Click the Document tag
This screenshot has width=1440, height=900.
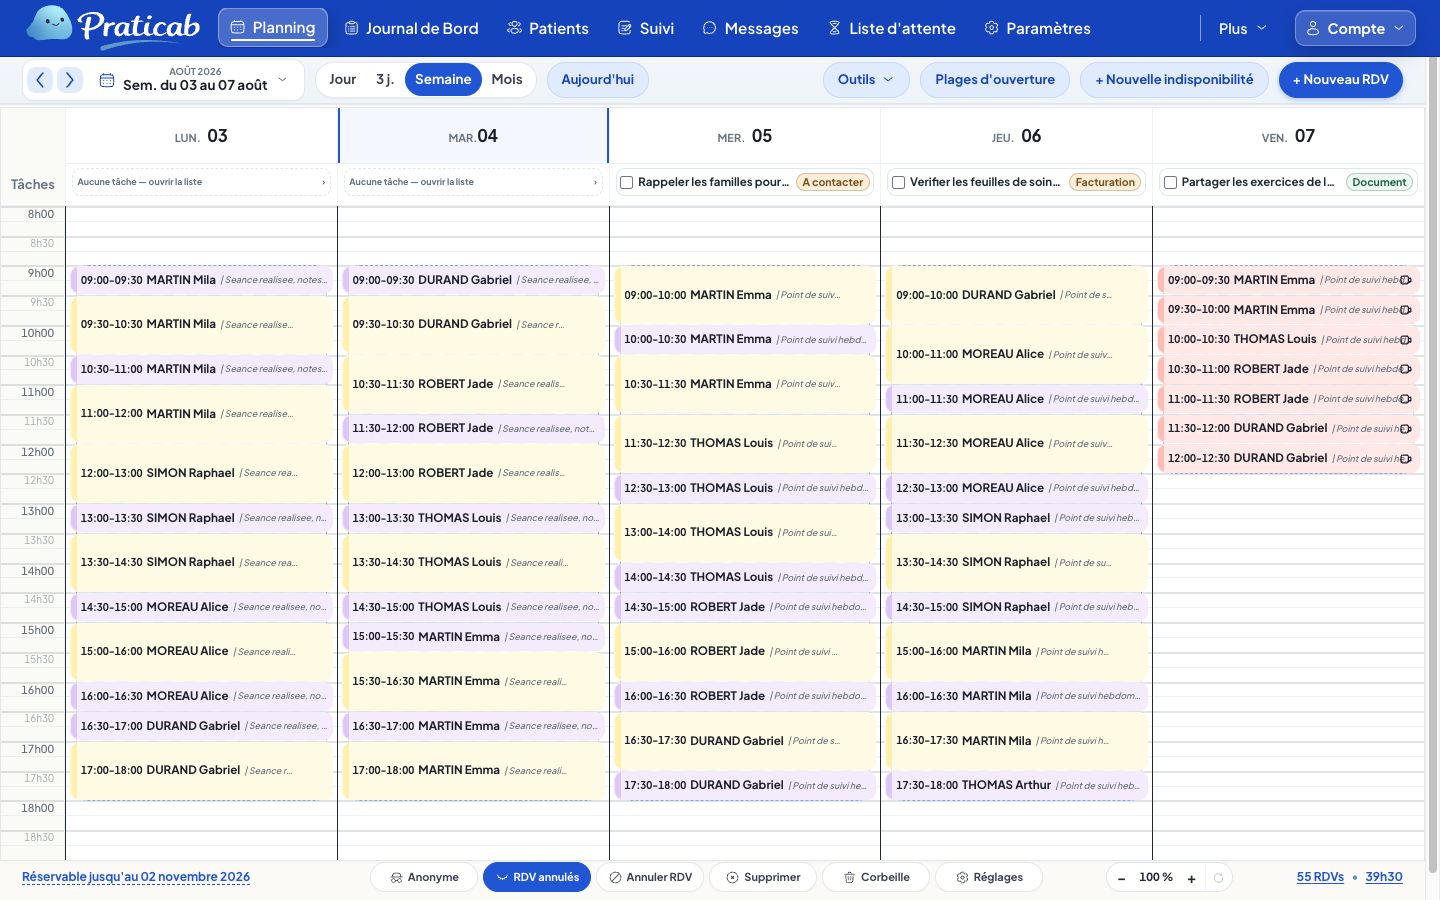(1379, 182)
